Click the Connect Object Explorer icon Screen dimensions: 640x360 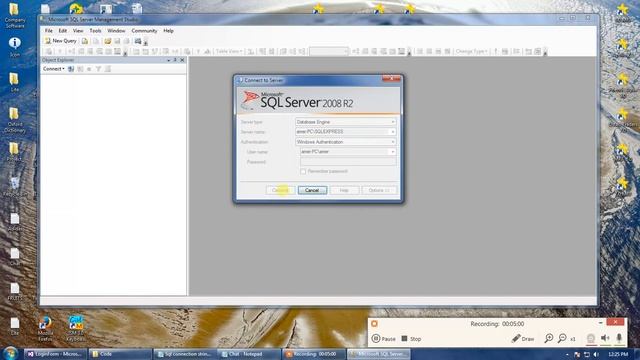(71, 69)
